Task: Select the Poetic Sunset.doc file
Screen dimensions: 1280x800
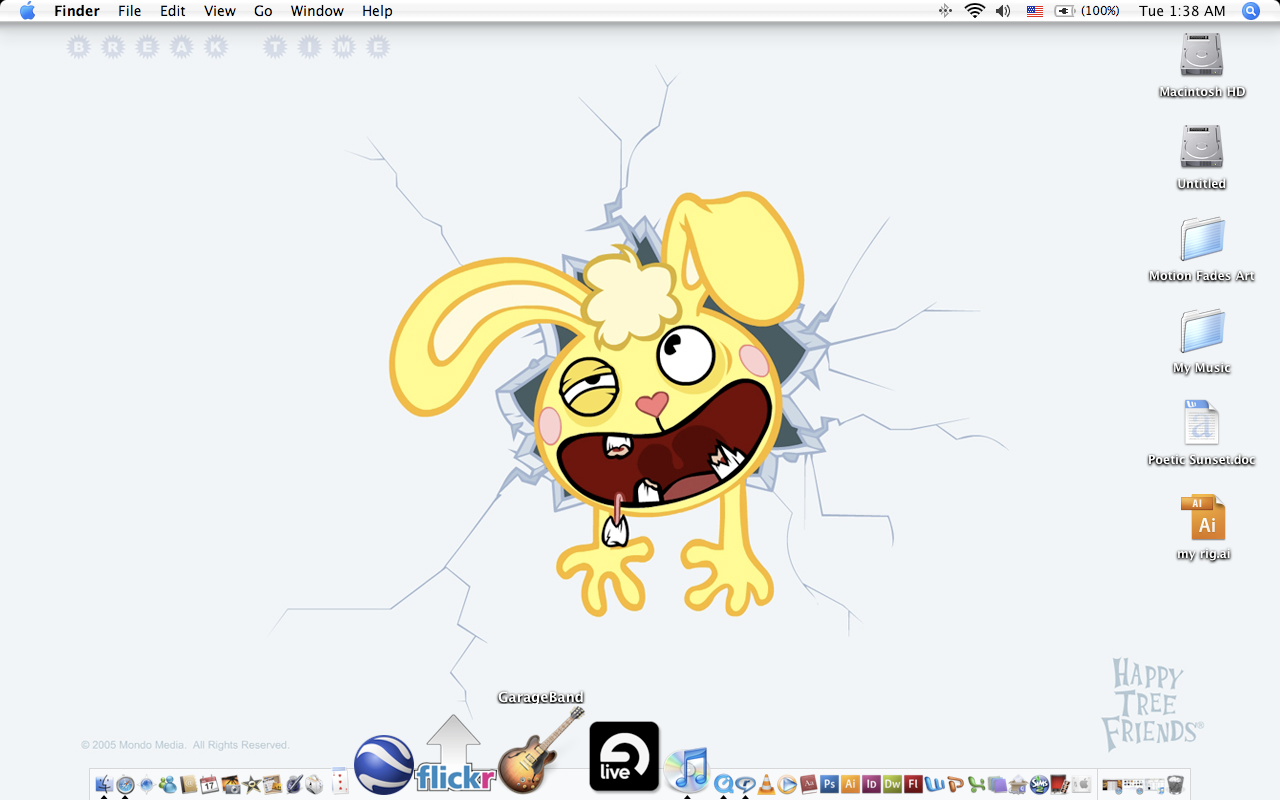Action: click(x=1201, y=424)
